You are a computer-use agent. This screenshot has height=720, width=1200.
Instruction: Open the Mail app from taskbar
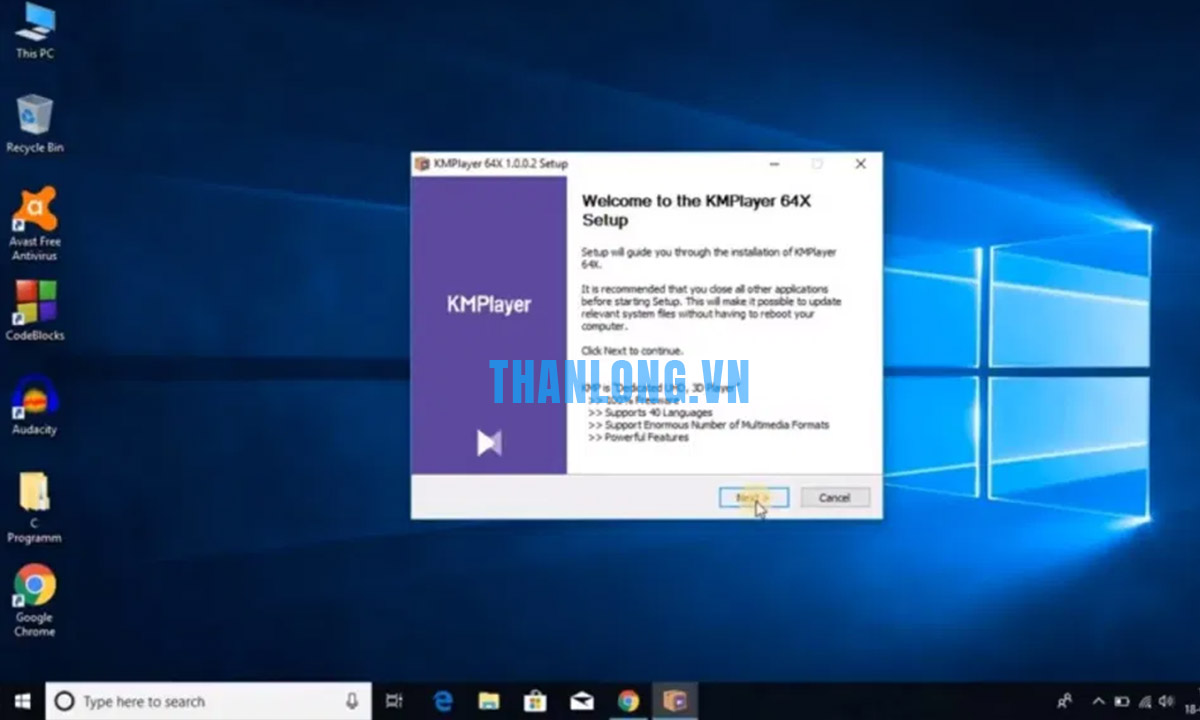pyautogui.click(x=581, y=701)
